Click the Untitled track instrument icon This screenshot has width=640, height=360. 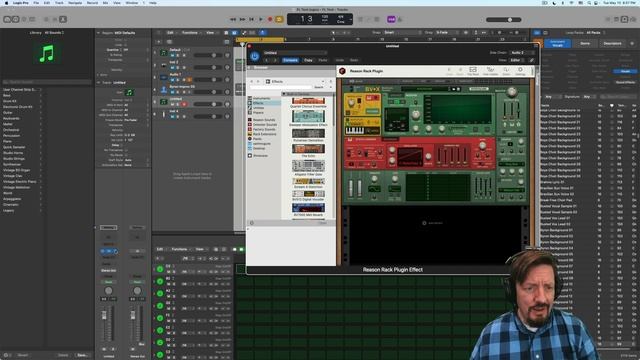[x=164, y=102]
